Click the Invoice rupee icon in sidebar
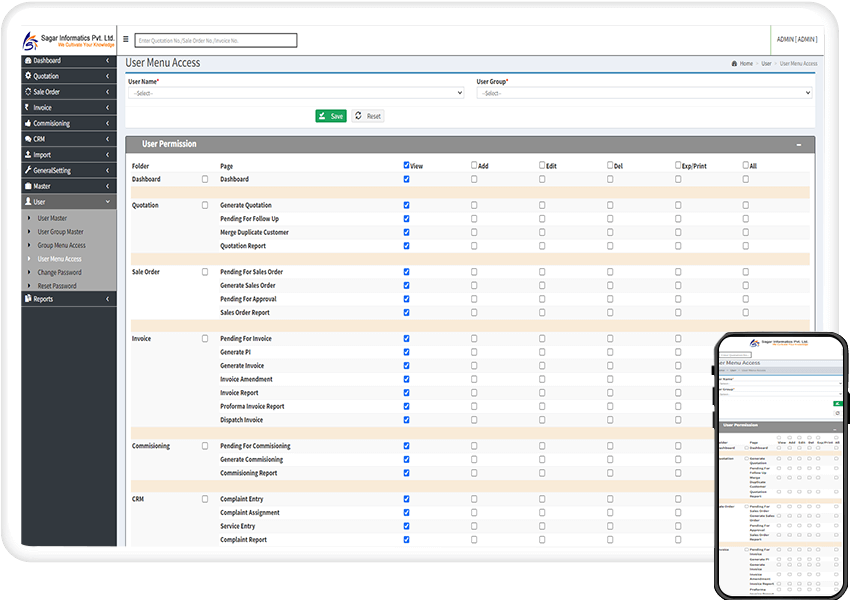Image resolution: width=850 pixels, height=600 pixels. [x=27, y=107]
